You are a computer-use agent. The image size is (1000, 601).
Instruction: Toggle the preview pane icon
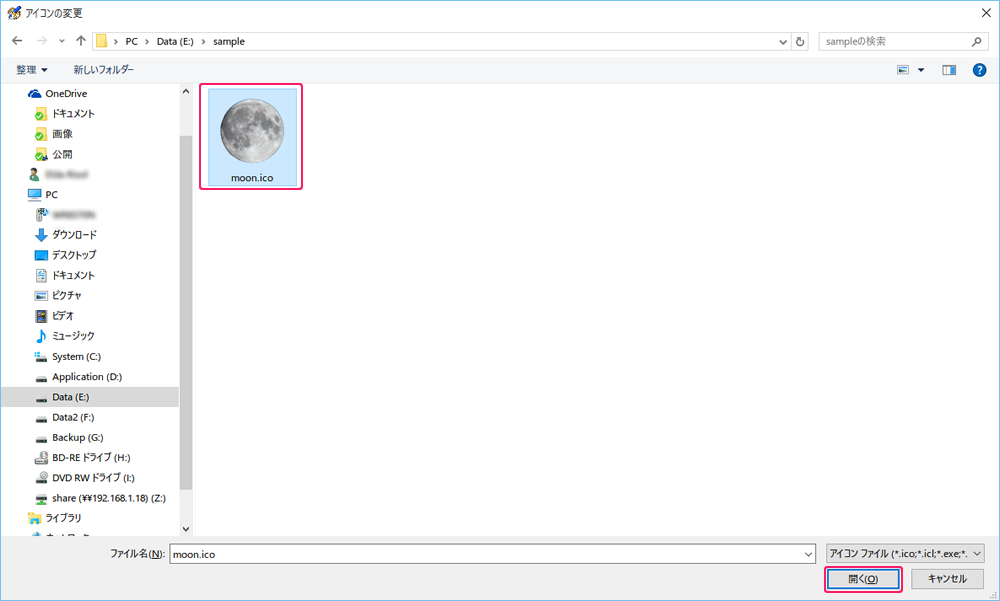click(x=949, y=70)
